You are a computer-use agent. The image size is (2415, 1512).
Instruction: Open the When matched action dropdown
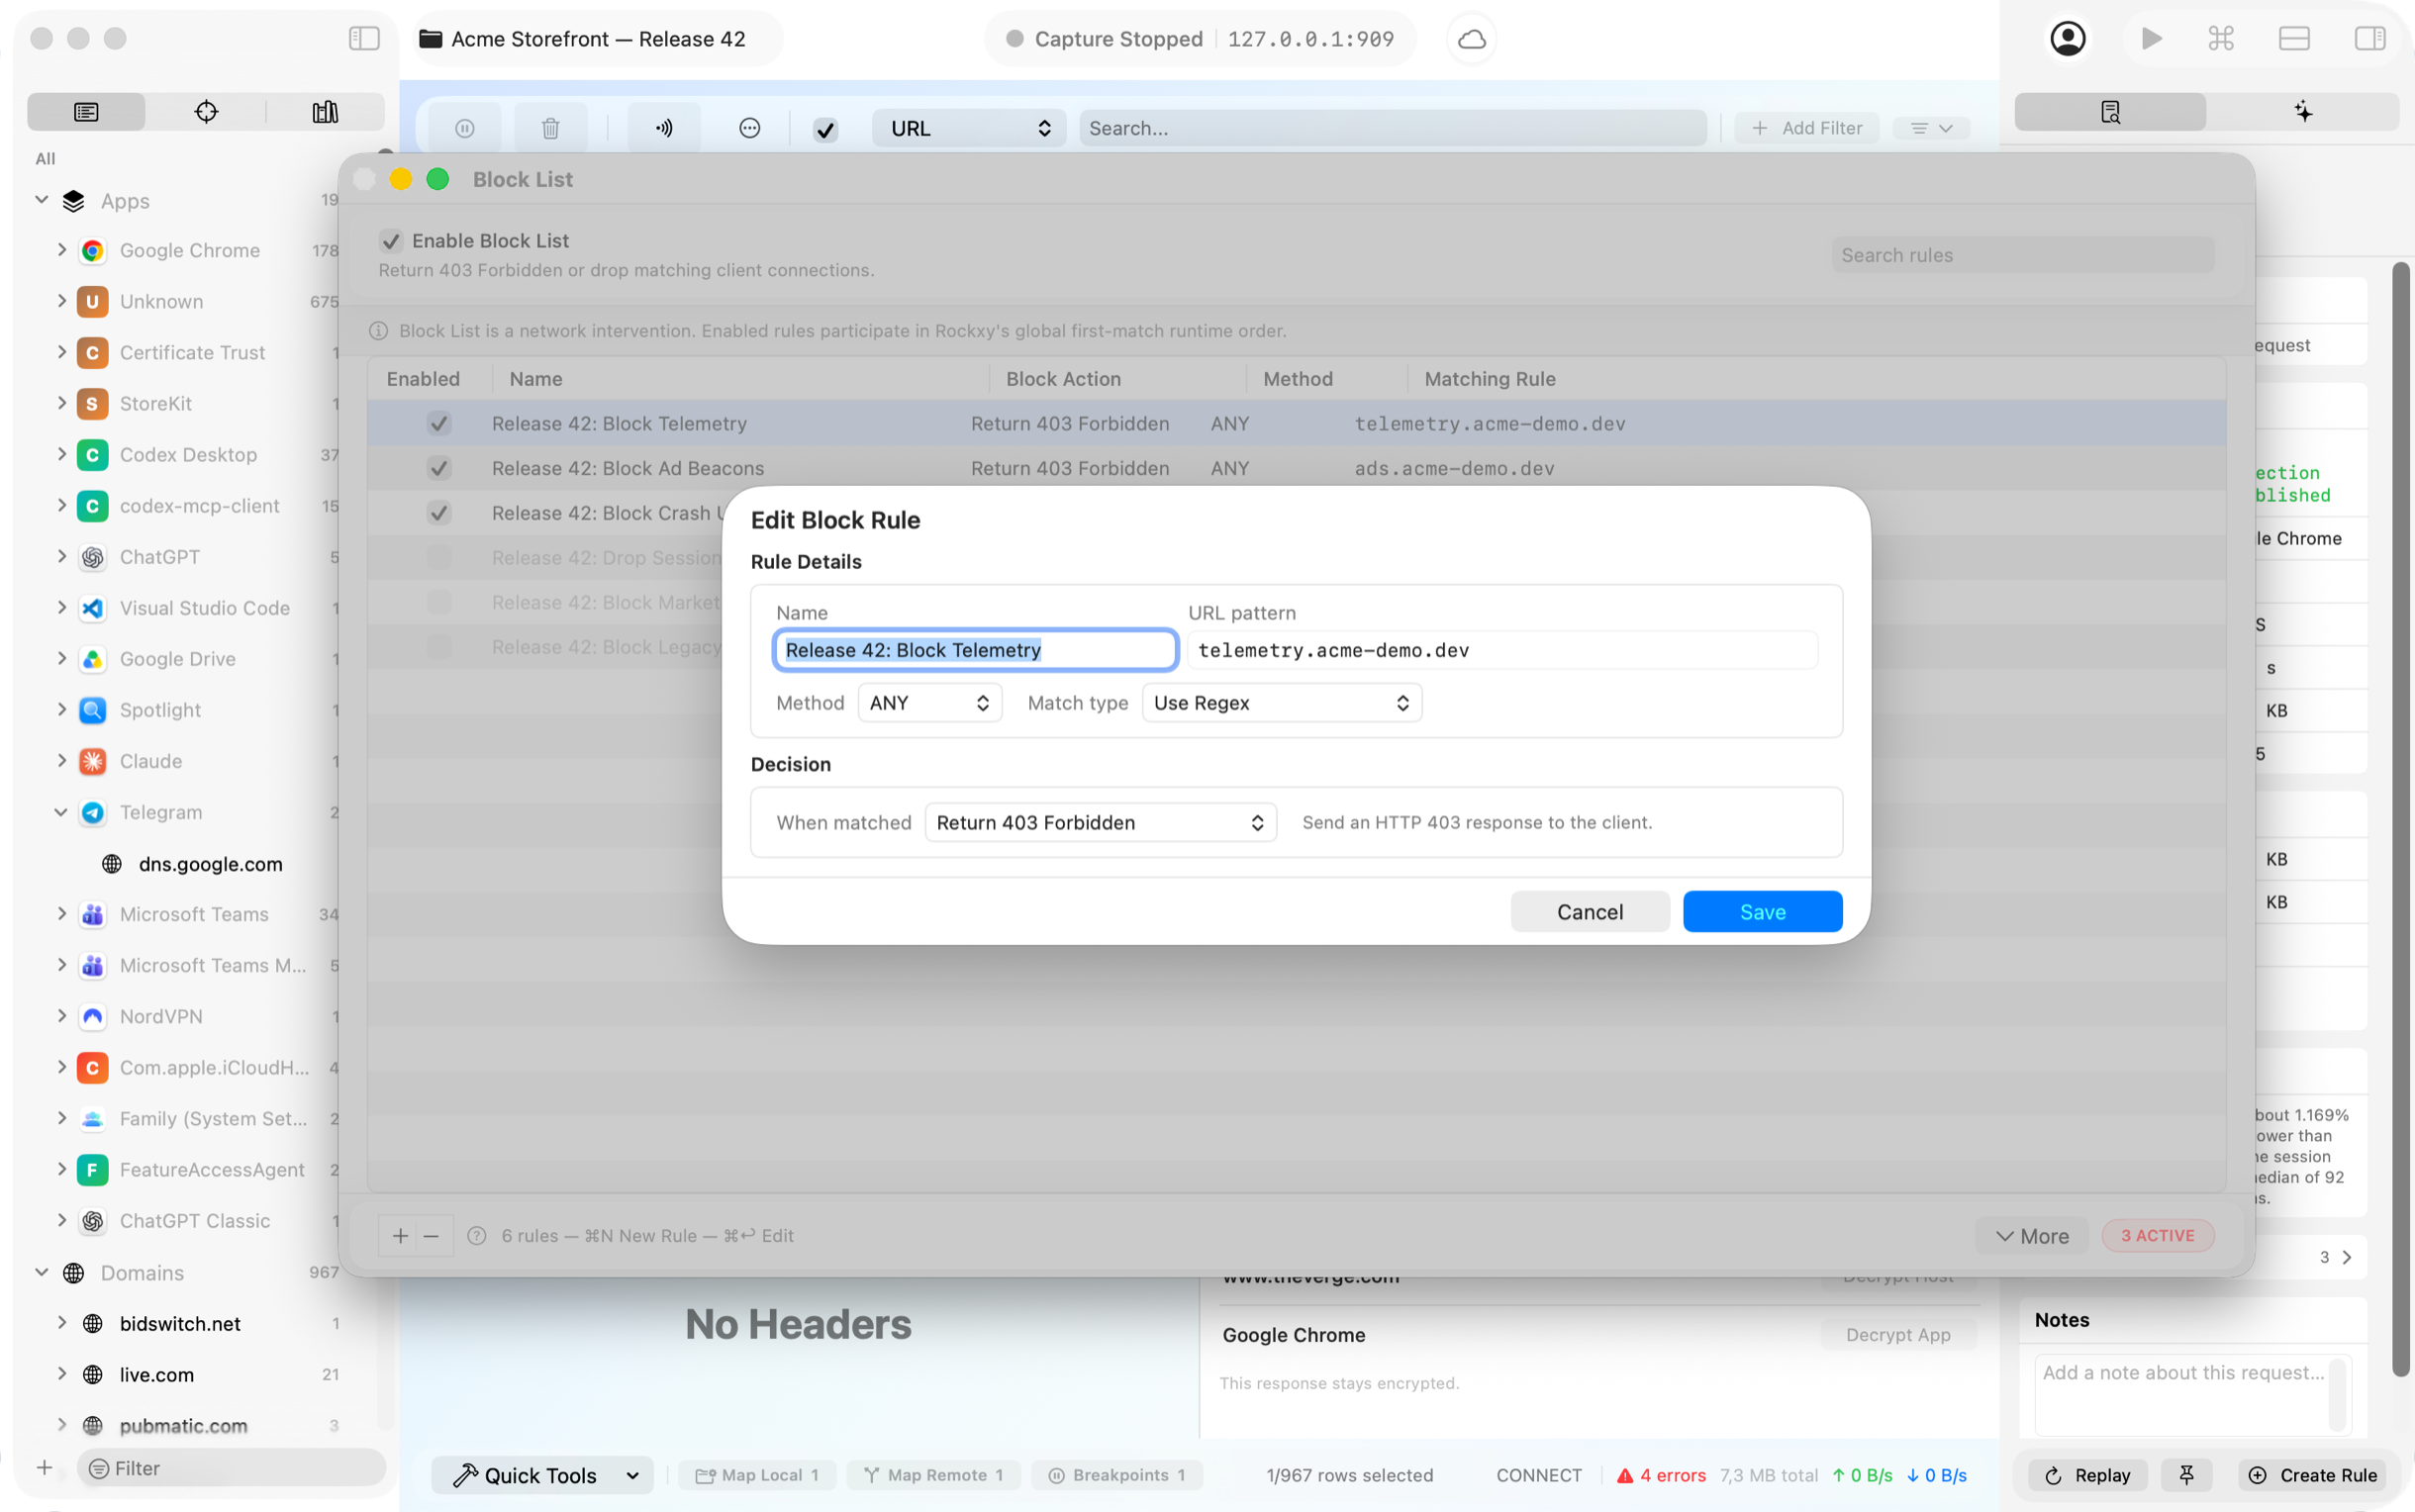point(1101,822)
